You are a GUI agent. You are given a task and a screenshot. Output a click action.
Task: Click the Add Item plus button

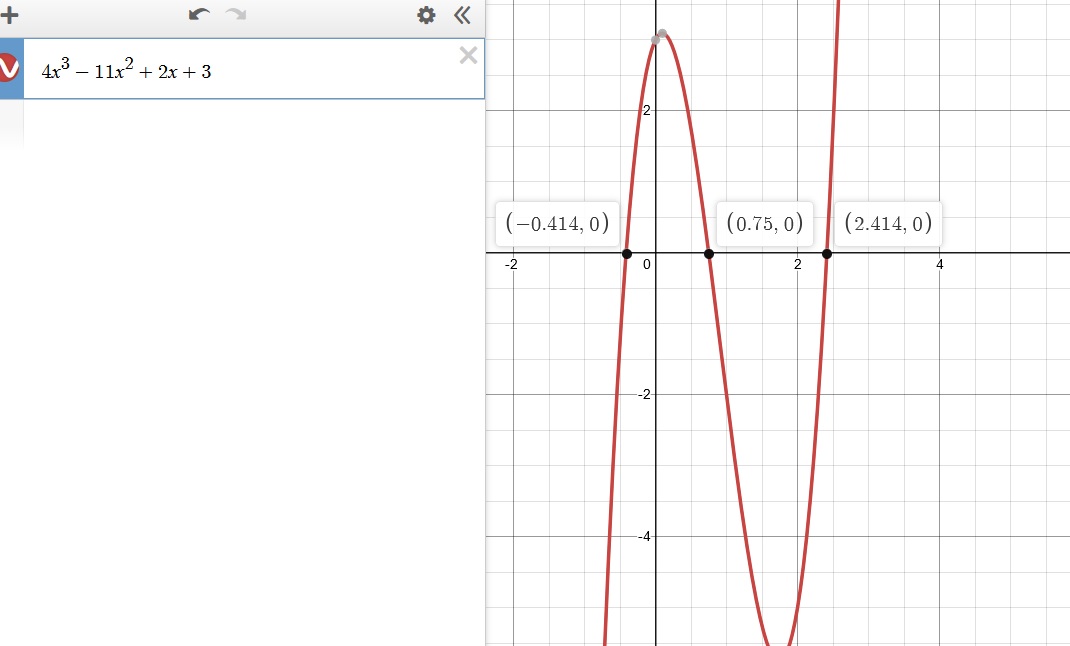click(9, 15)
